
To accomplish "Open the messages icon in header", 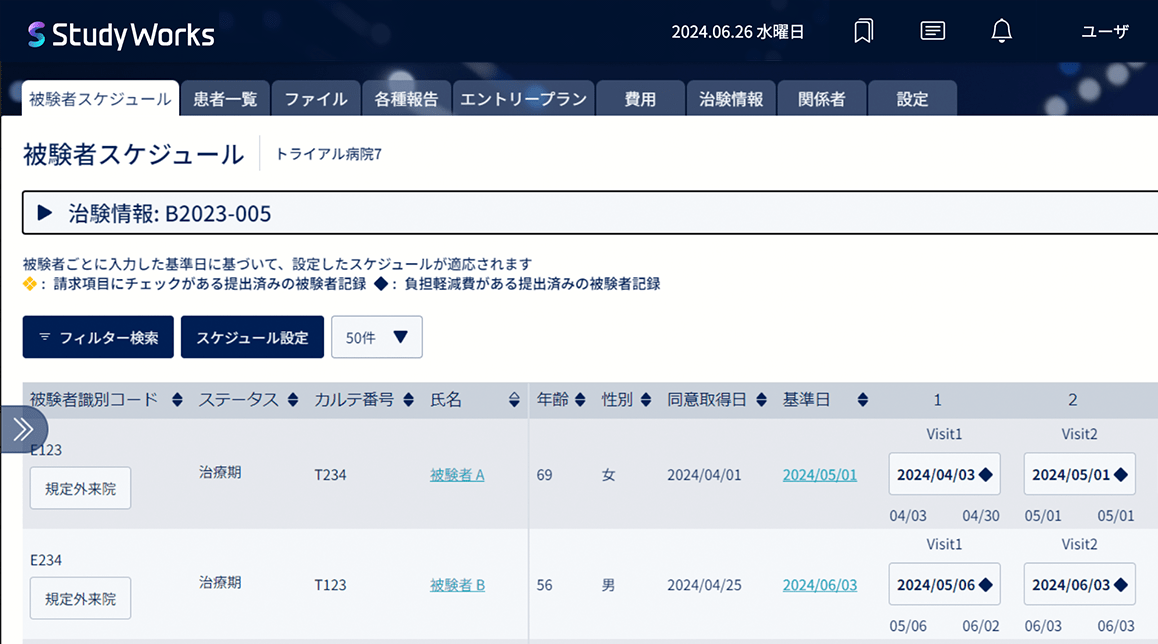I will pos(933,31).
